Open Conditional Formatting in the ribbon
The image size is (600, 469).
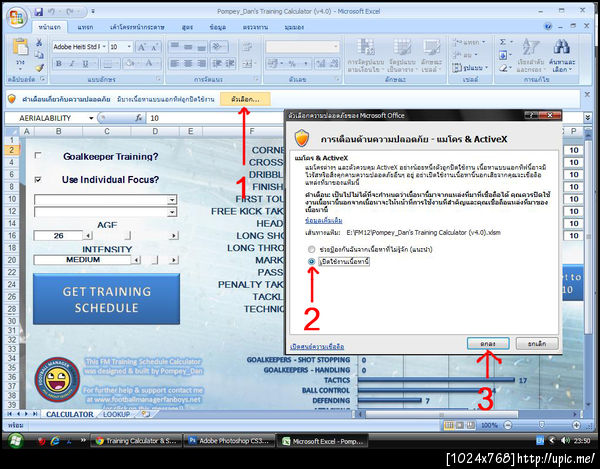366,55
